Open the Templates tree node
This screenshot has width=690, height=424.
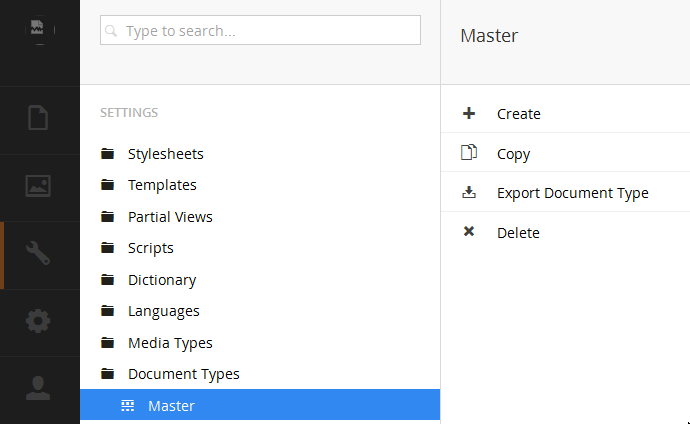pyautogui.click(x=162, y=185)
